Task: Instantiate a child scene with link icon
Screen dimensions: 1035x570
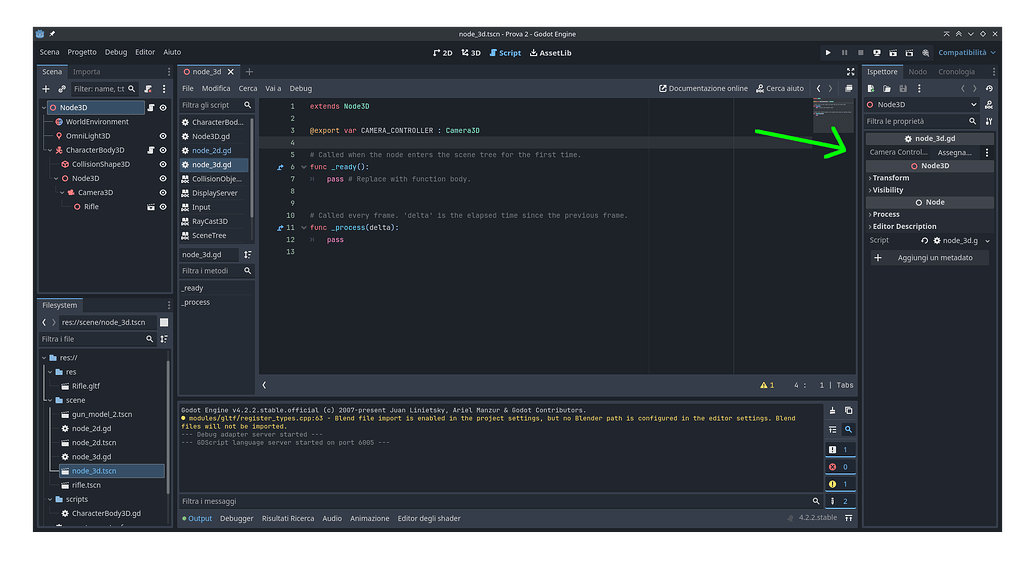Action: coord(61,88)
